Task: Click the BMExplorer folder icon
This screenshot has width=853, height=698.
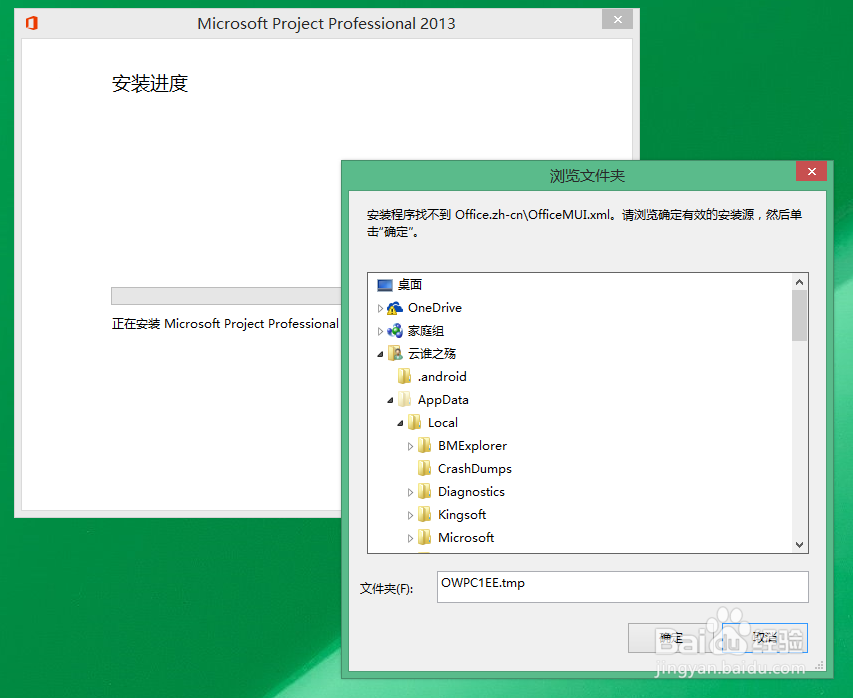Action: pos(425,446)
